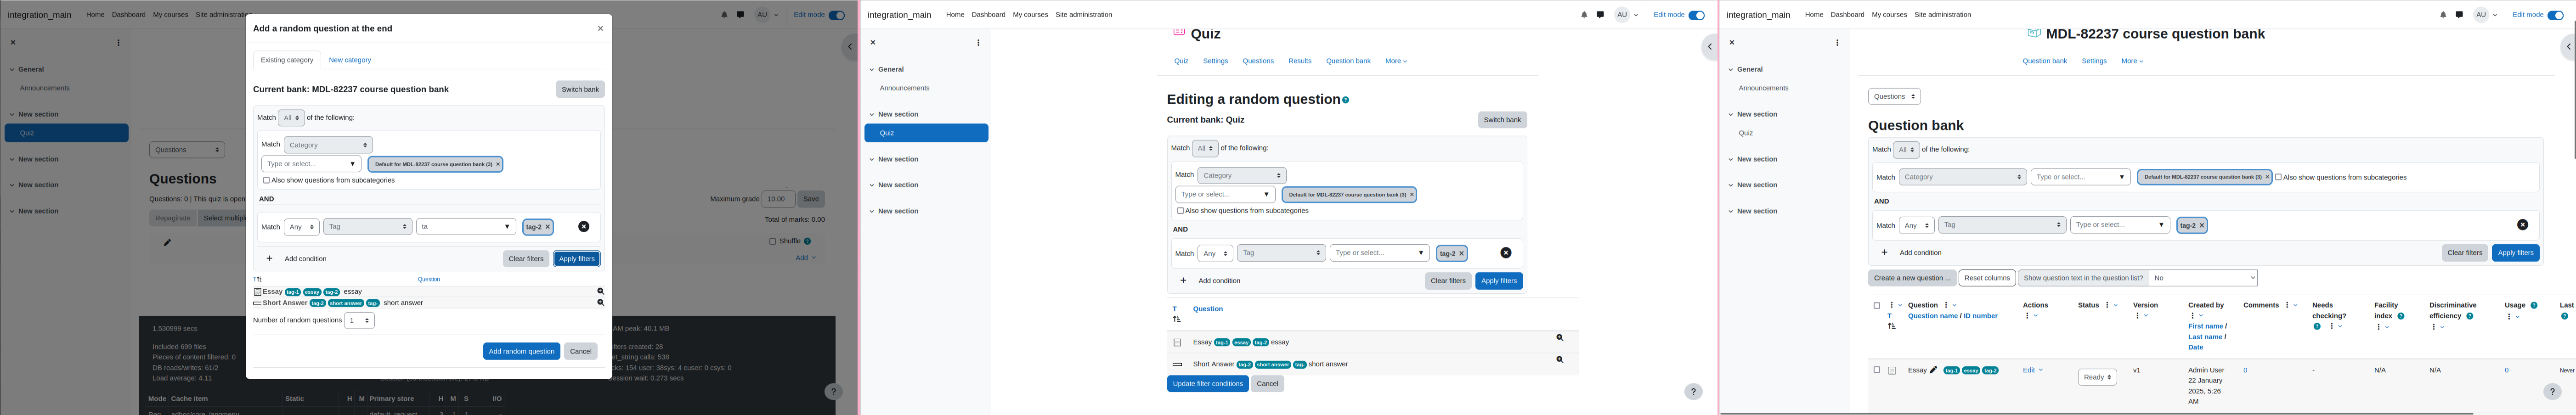Preview Essay on Editing random question page
Screen dimensions: 2576x415
(1559, 338)
